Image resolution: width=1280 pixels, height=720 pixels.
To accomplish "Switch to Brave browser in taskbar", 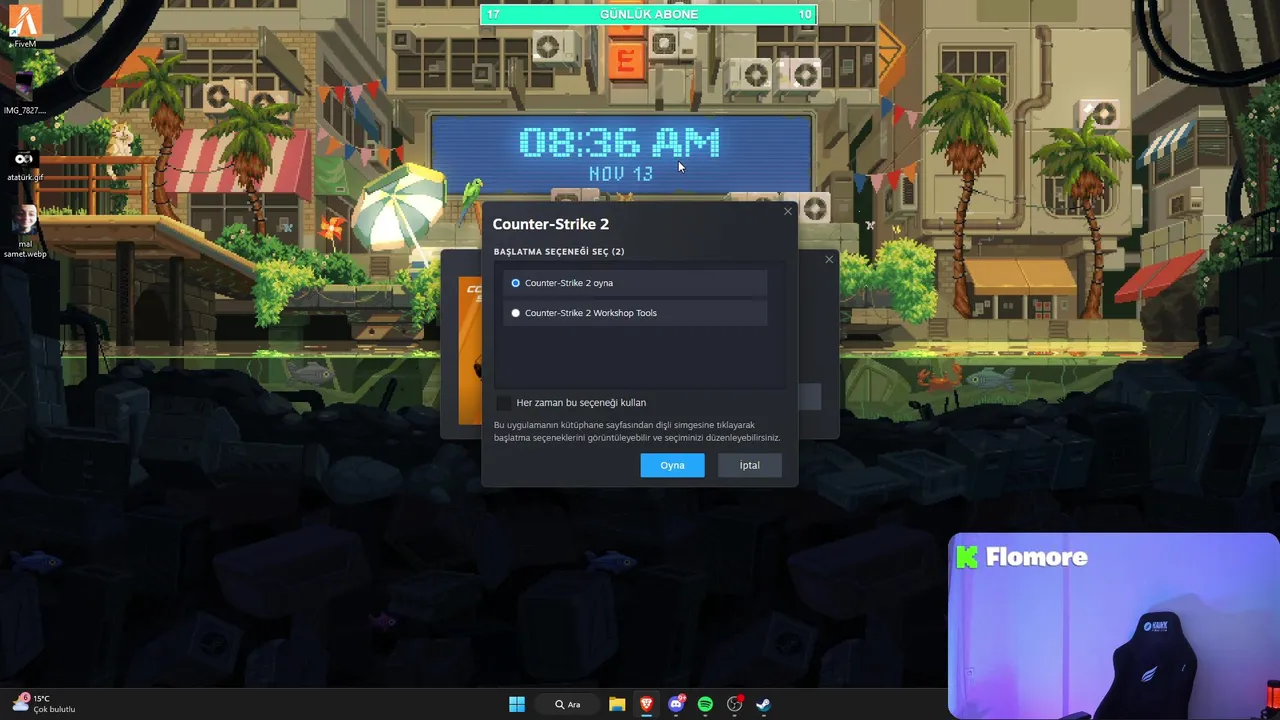I will coord(646,704).
